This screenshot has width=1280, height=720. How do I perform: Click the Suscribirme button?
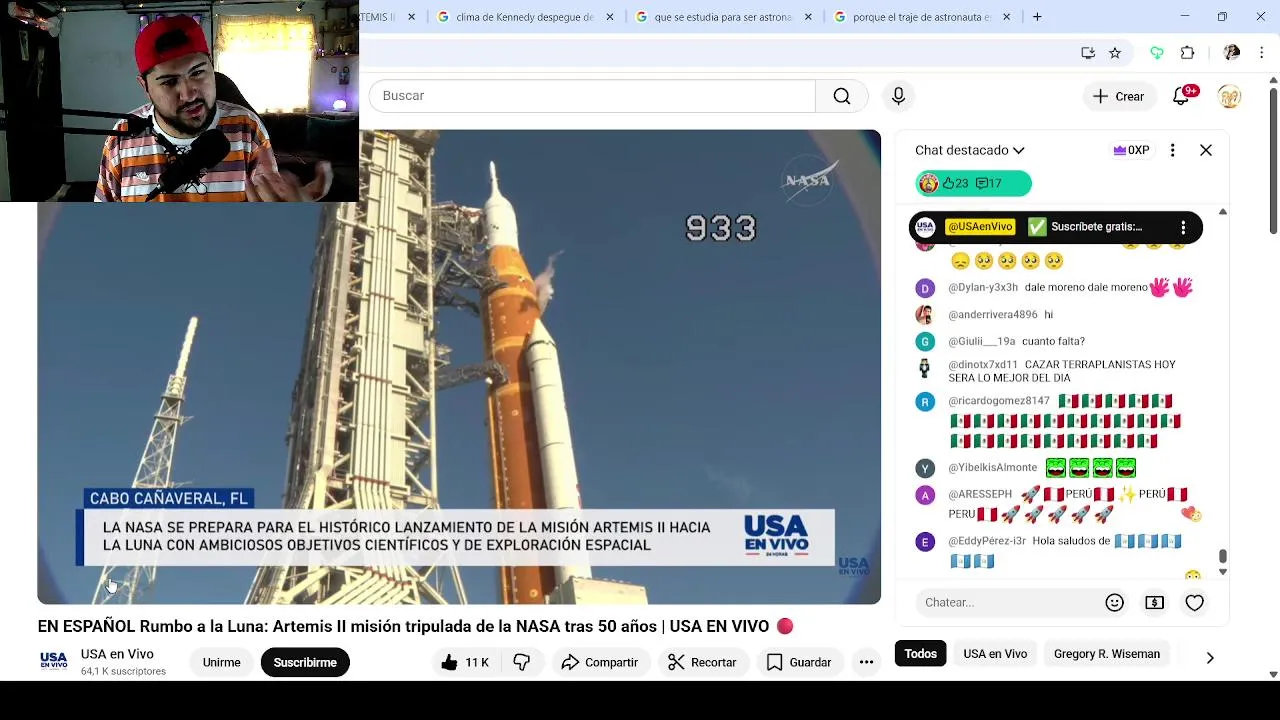point(305,662)
